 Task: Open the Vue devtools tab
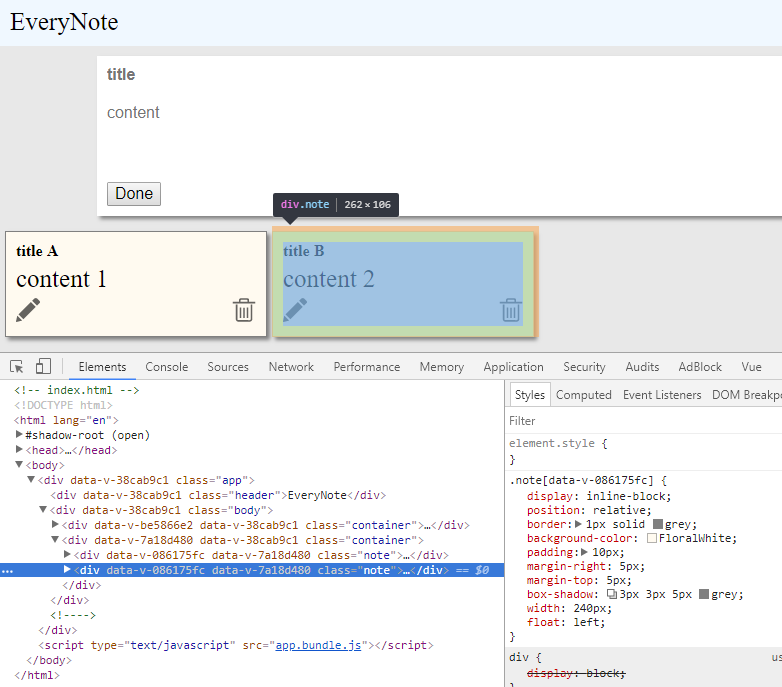point(751,367)
